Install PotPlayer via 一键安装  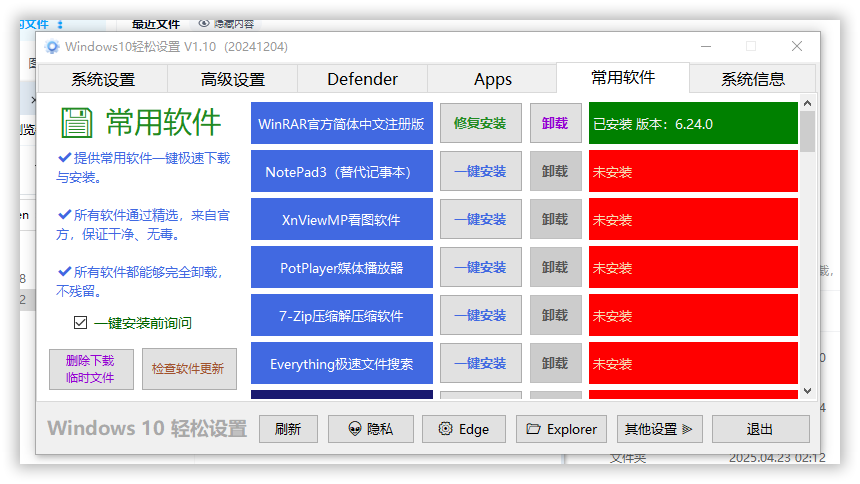[x=480, y=267]
